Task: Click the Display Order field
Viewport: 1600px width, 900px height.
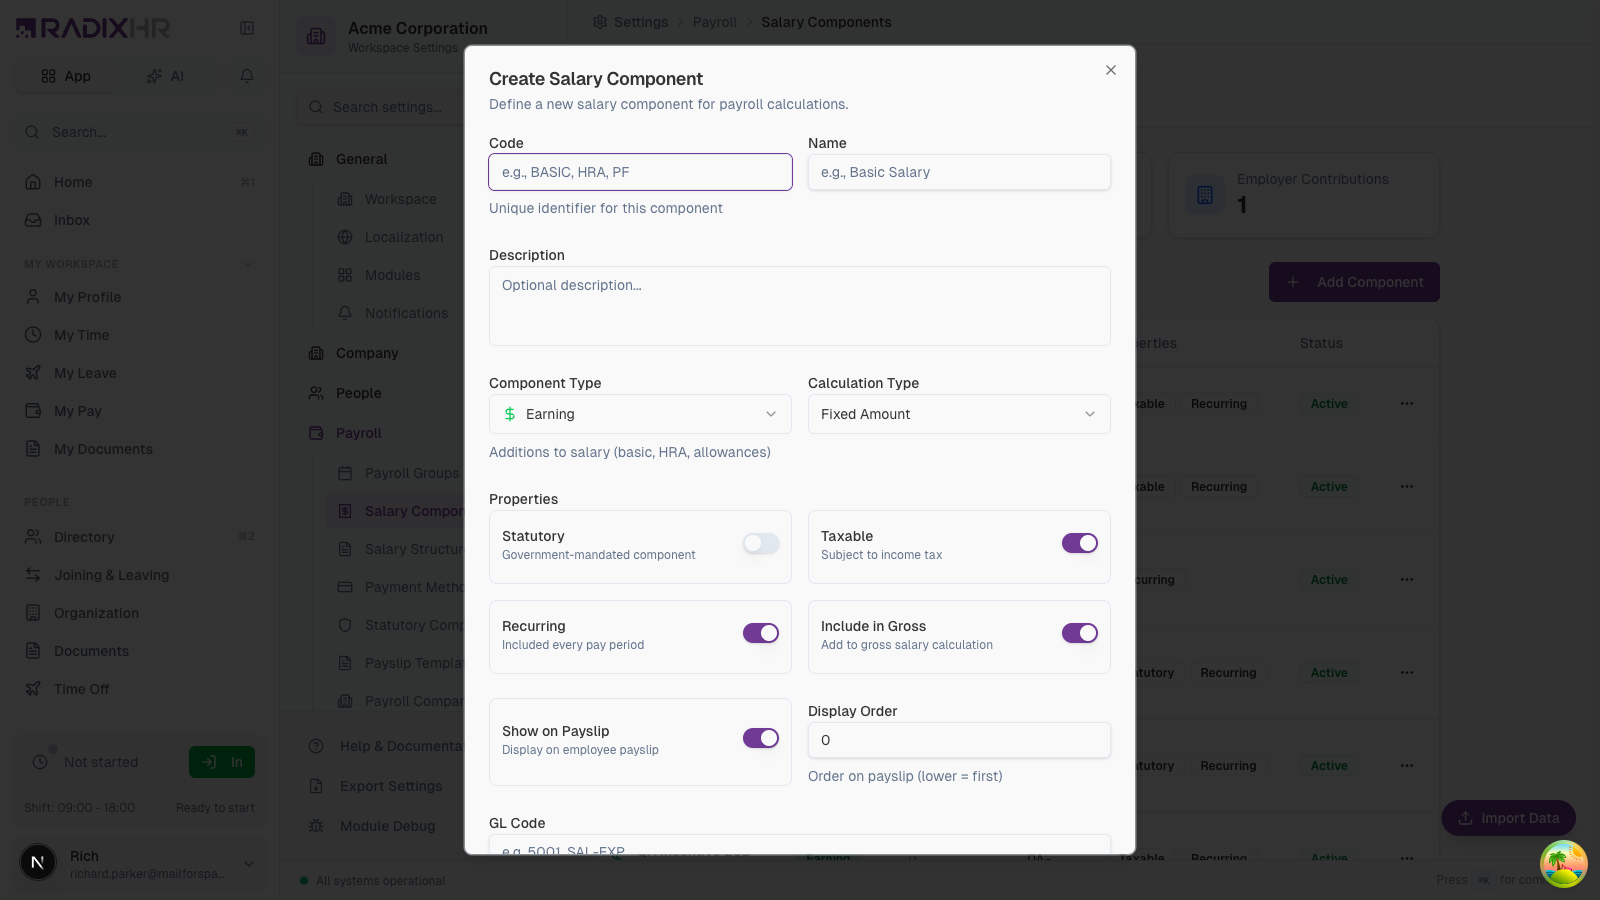Action: pyautogui.click(x=959, y=740)
